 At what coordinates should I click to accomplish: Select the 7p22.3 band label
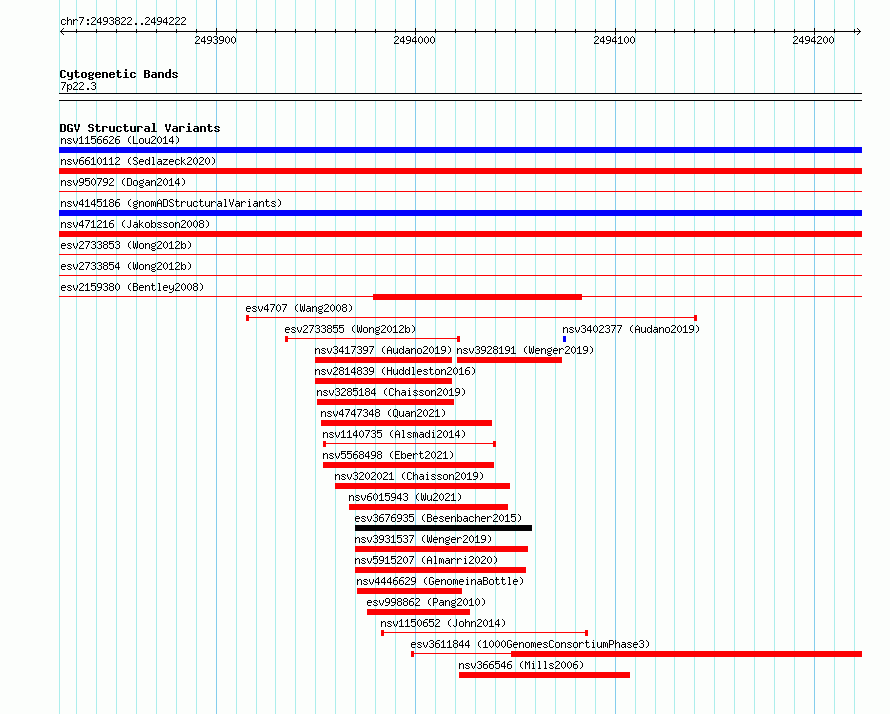click(x=78, y=86)
